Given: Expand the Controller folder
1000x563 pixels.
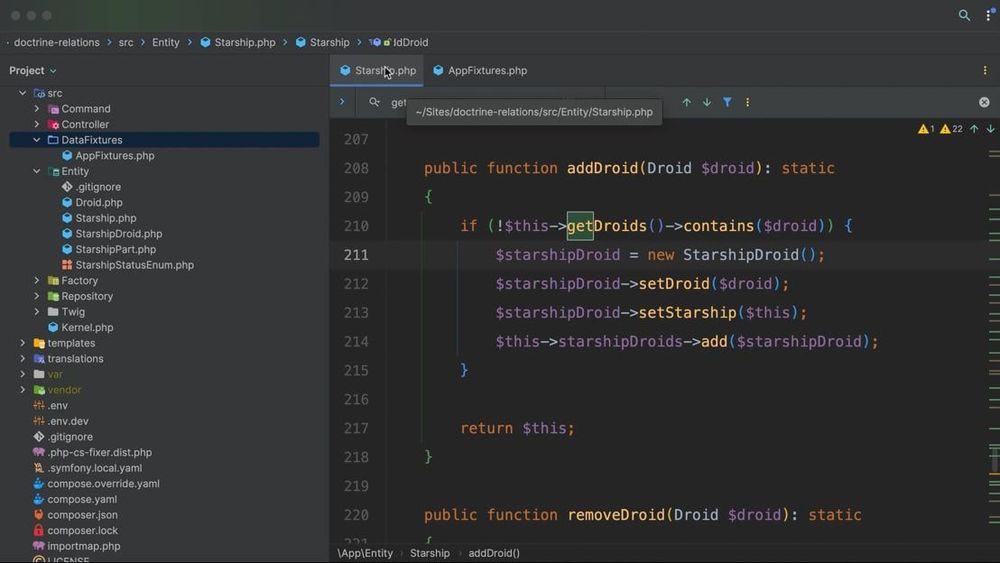Looking at the screenshot, I should point(37,124).
